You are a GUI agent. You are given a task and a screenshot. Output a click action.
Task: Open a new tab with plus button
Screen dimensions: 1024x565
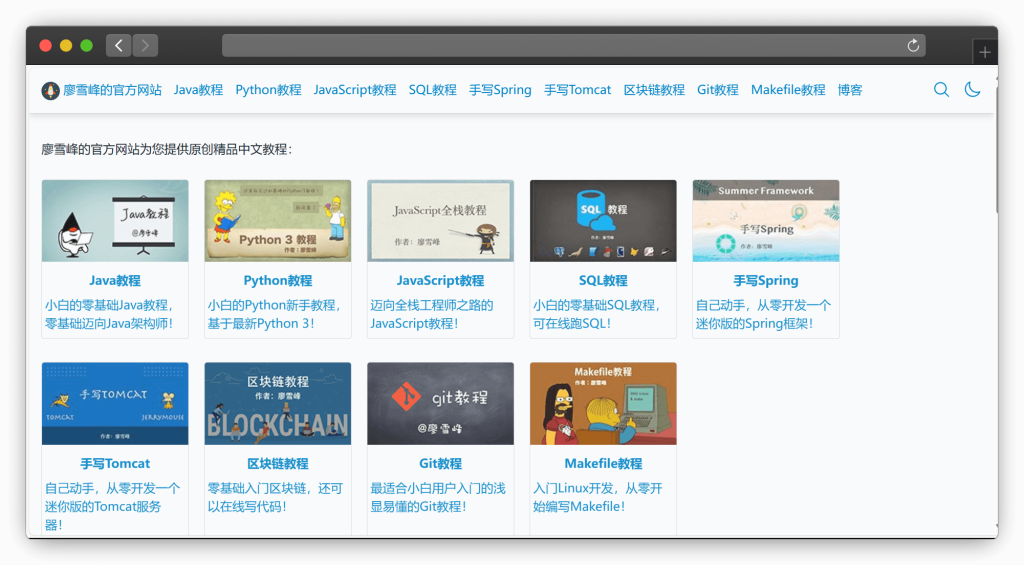(985, 53)
